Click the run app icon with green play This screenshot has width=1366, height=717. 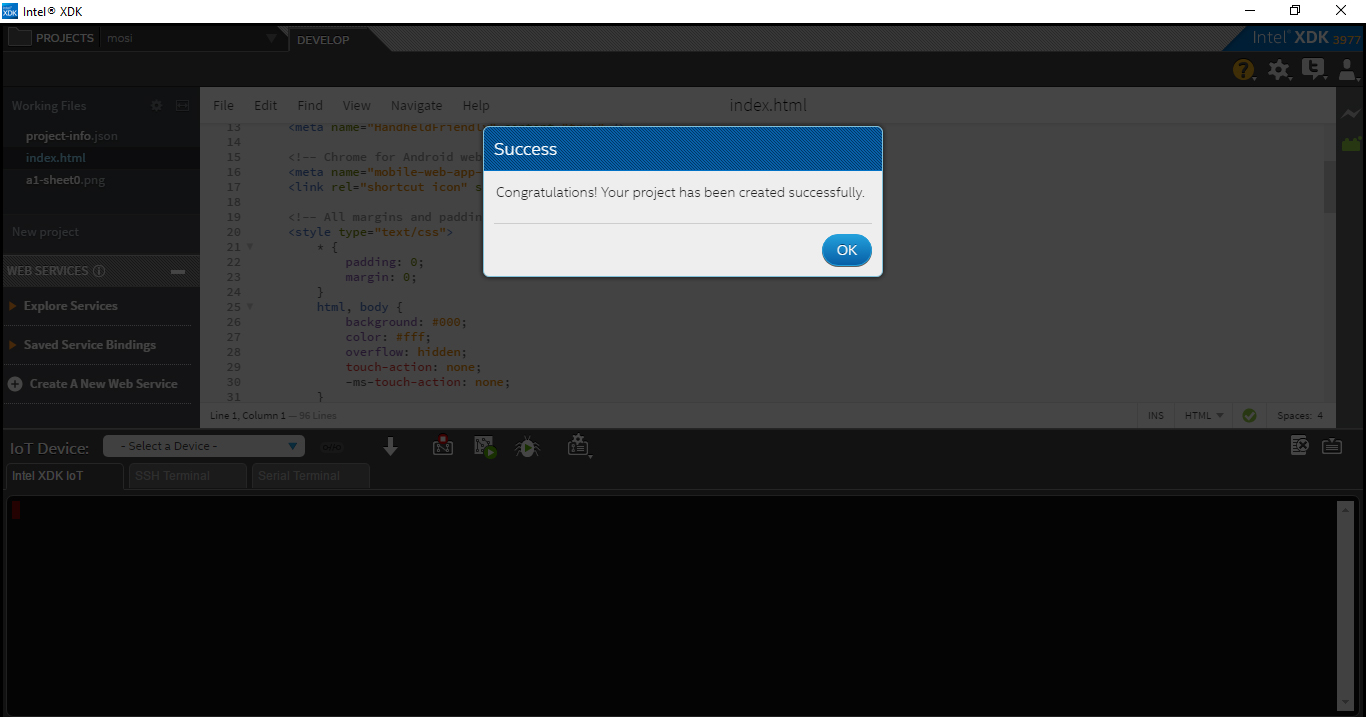(x=485, y=447)
